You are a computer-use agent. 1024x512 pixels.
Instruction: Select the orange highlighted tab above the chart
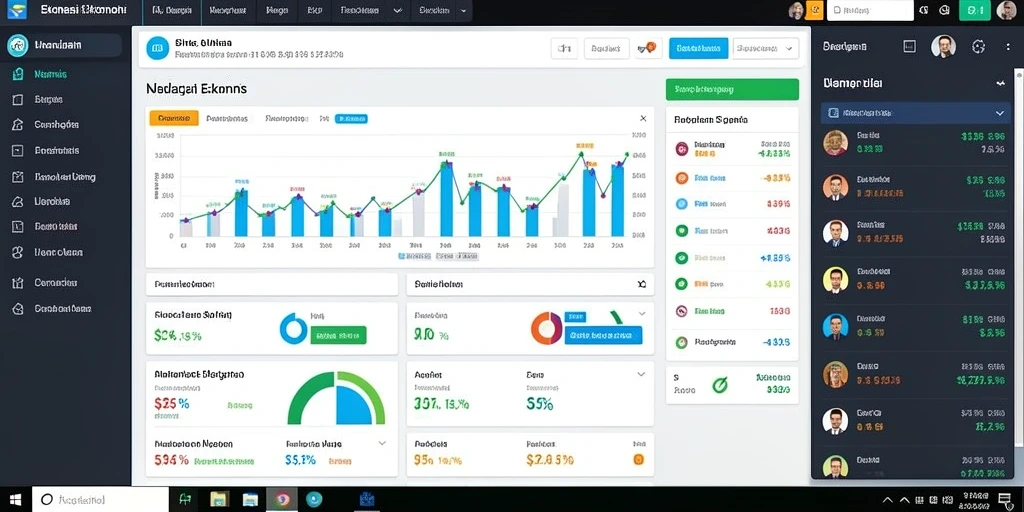pyautogui.click(x=174, y=118)
